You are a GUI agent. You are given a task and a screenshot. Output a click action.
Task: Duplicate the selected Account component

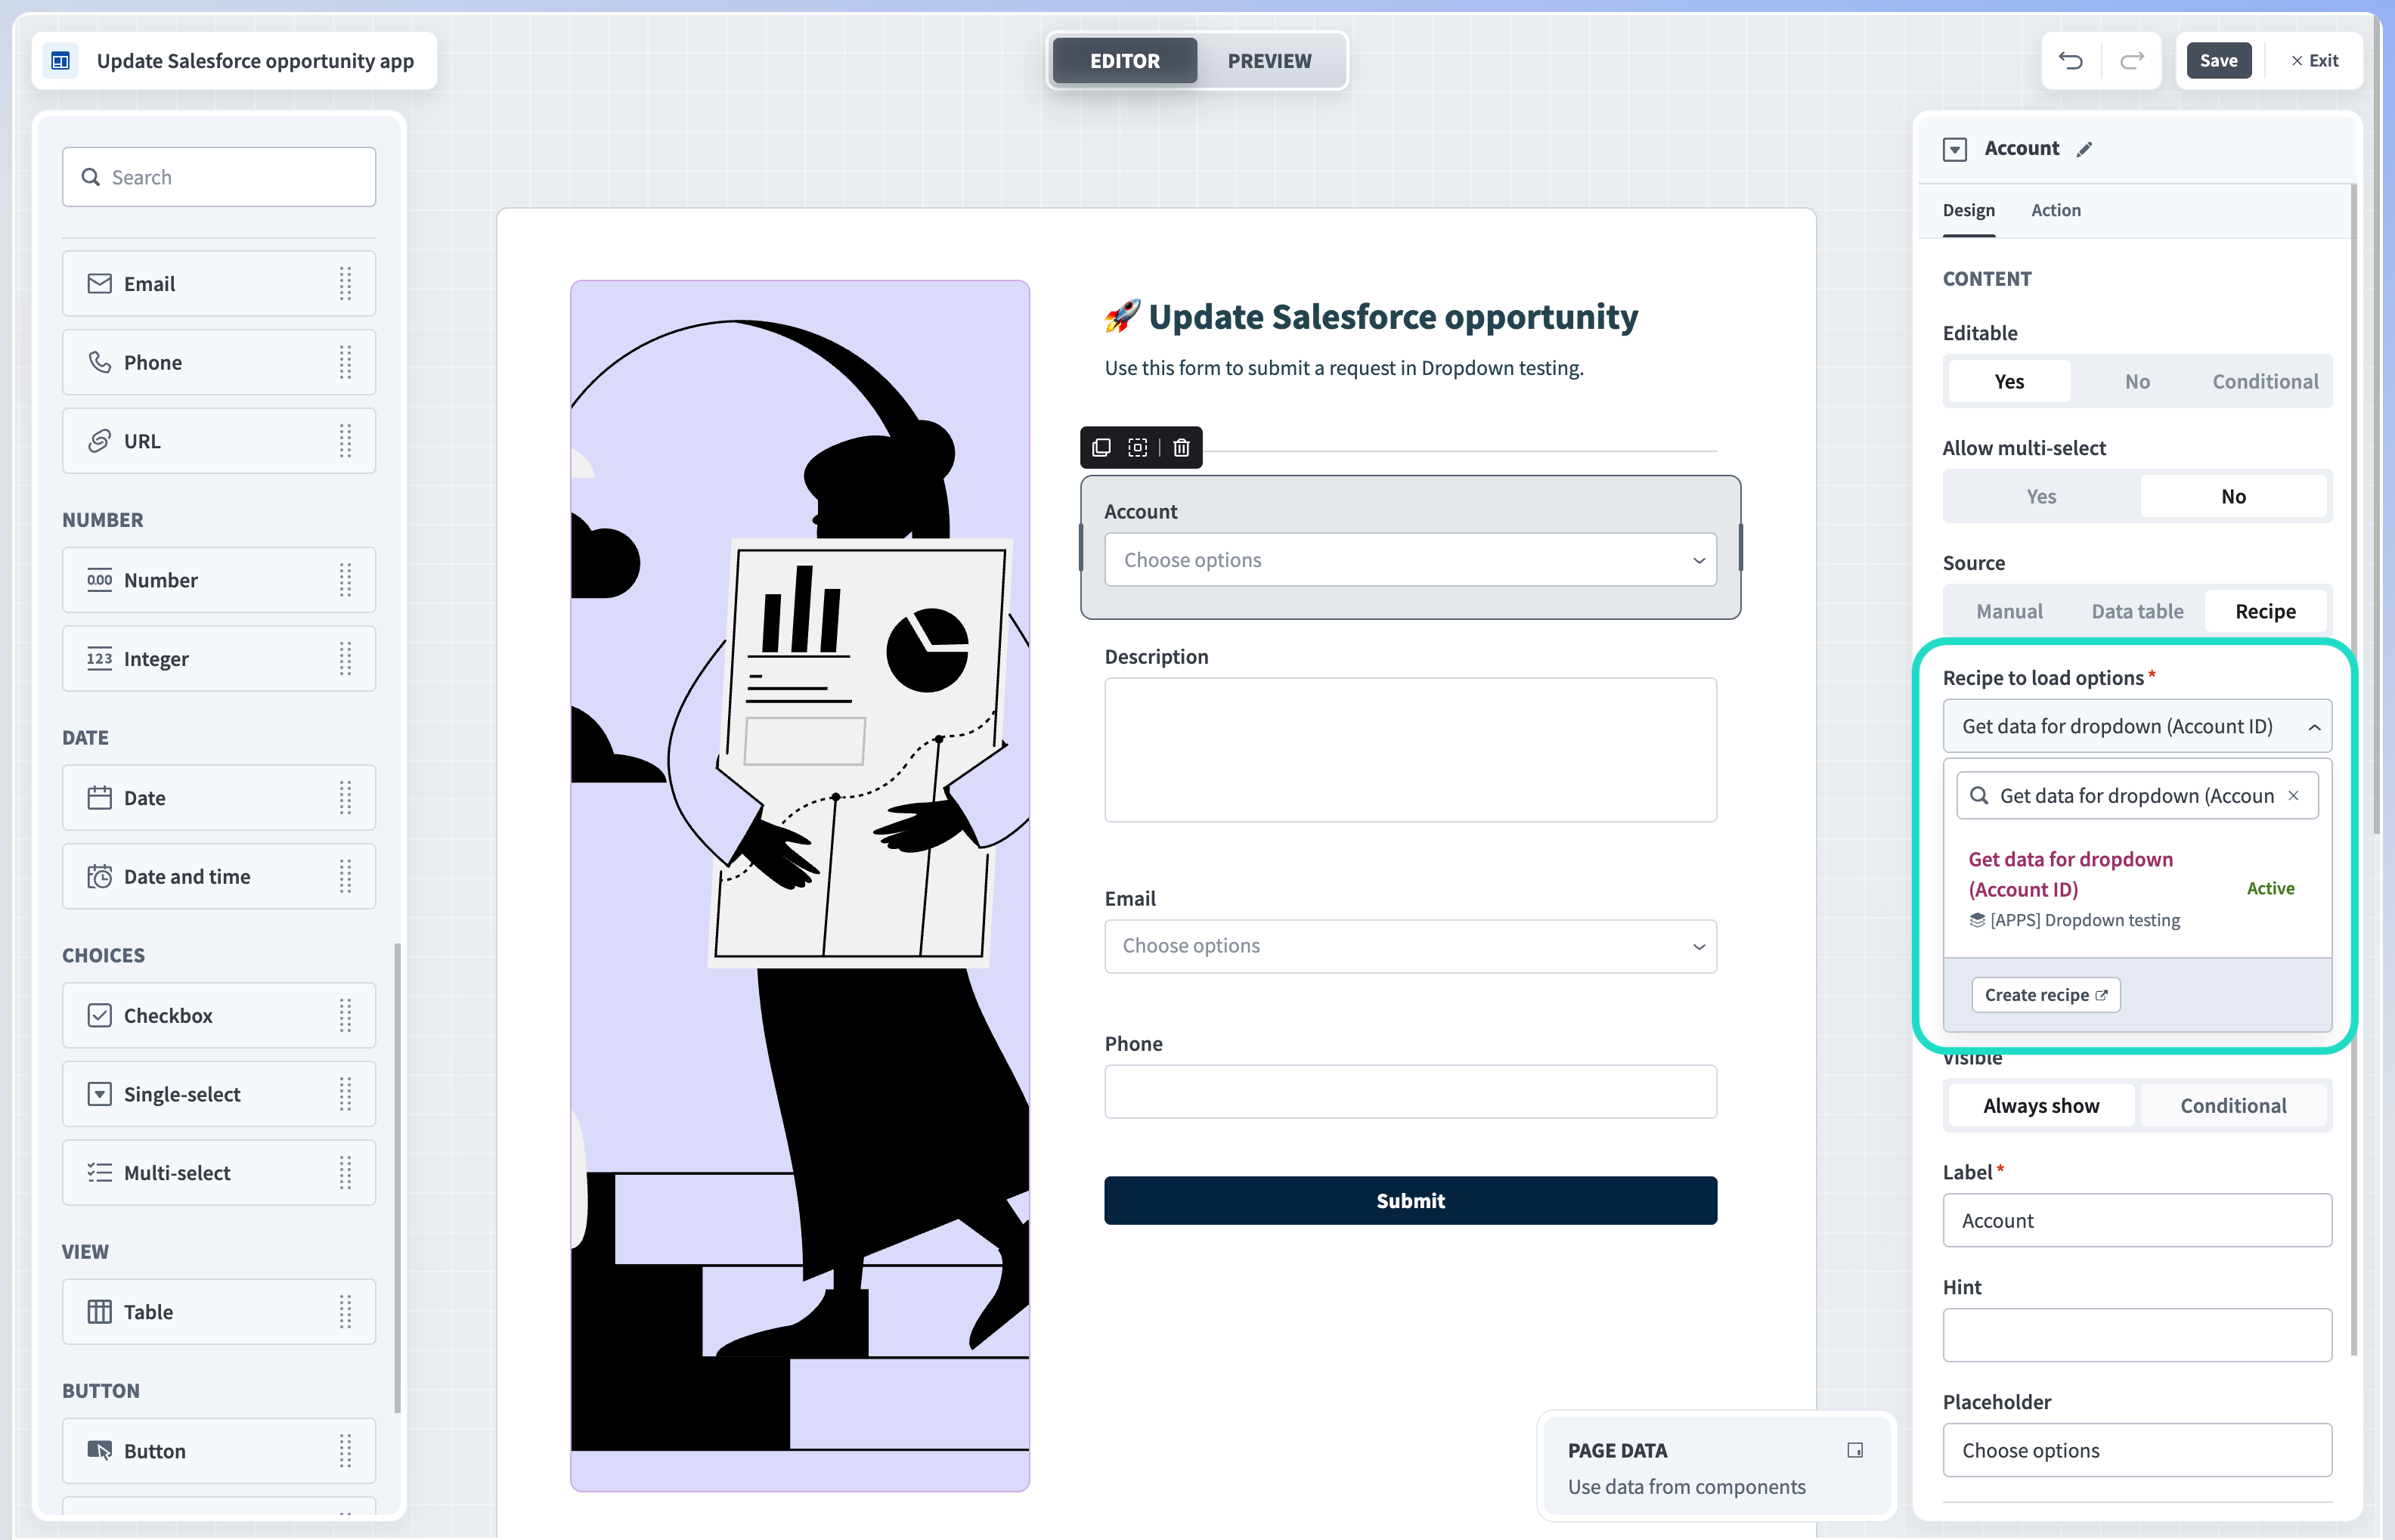point(1101,447)
